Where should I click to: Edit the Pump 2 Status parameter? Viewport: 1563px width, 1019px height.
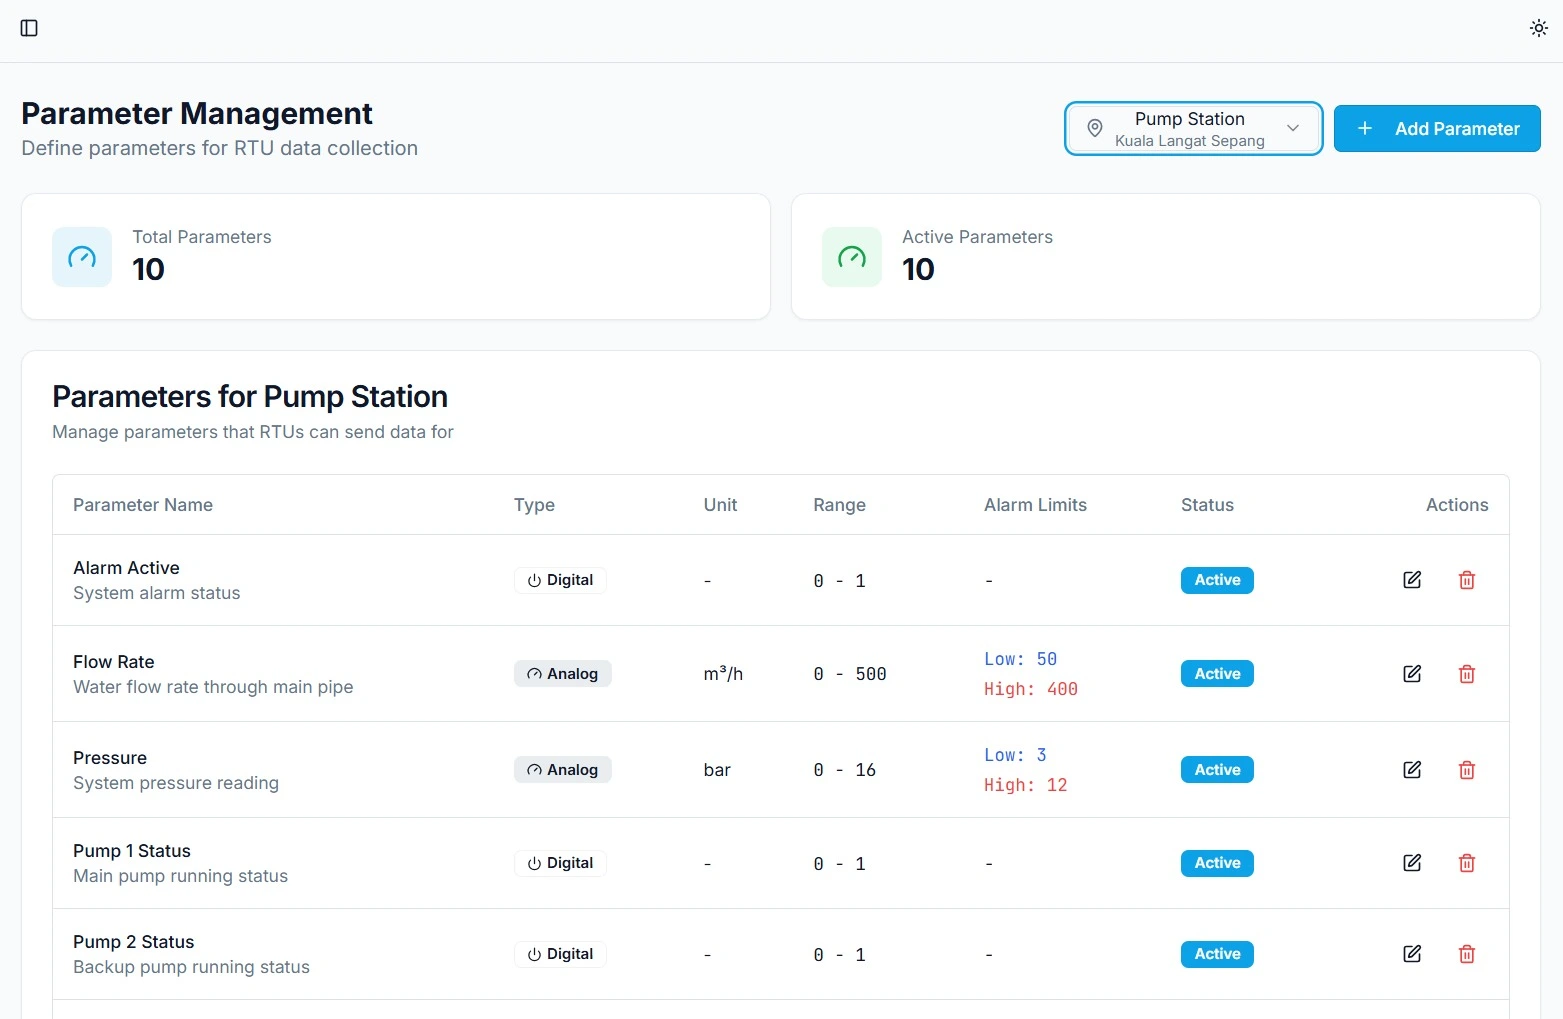(1412, 954)
